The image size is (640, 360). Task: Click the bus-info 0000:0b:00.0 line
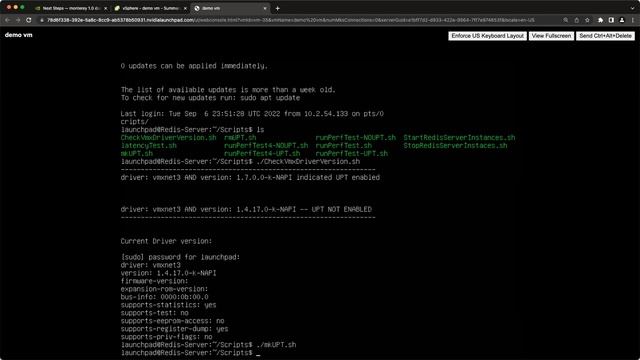pyautogui.click(x=164, y=297)
